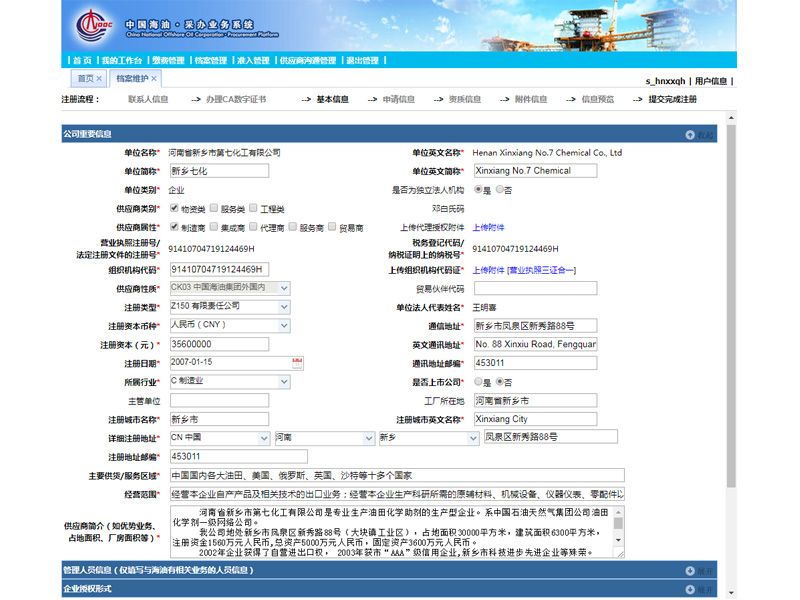This screenshot has height=600, width=800.
Task: Click inside the 经营范围 input field
Action: click(400, 492)
